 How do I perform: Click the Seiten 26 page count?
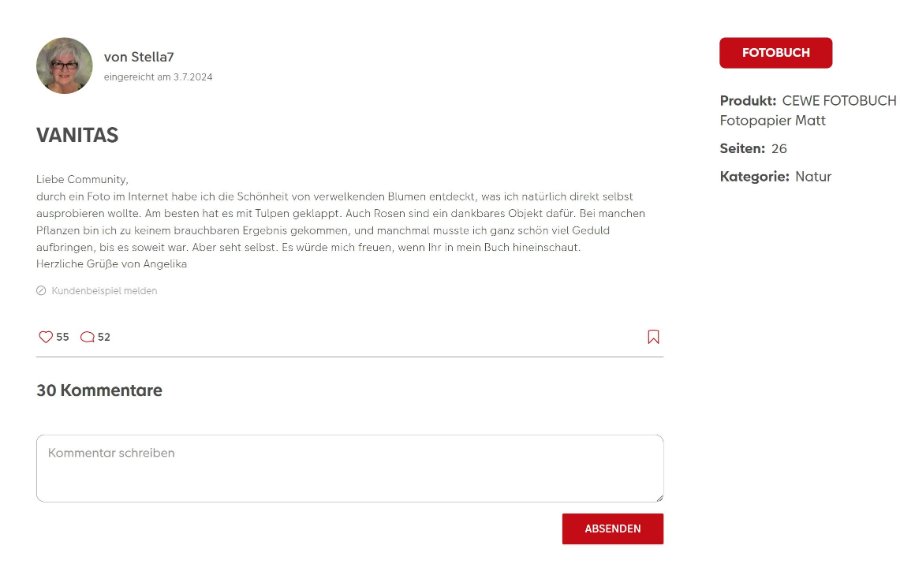pyautogui.click(x=779, y=149)
